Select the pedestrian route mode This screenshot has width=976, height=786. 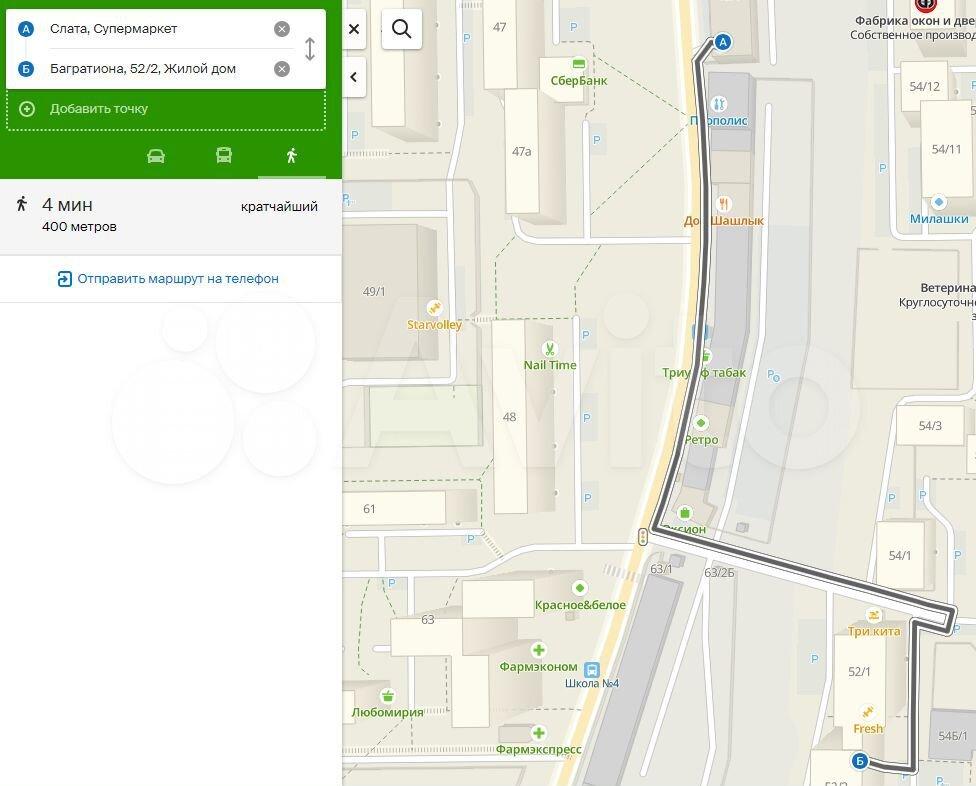pyautogui.click(x=291, y=156)
